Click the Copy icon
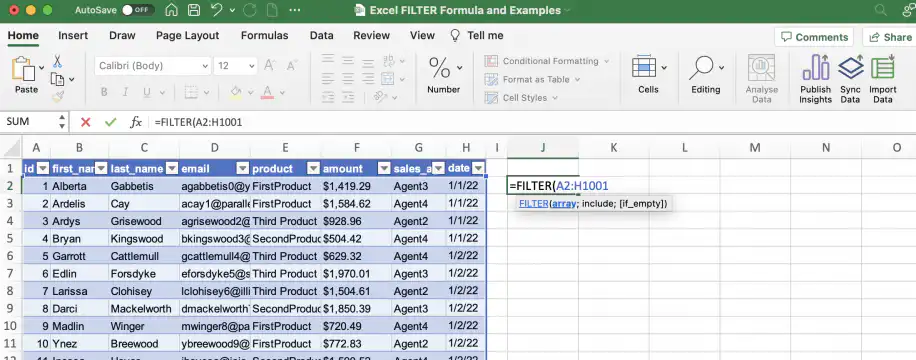Image resolution: width=916 pixels, height=360 pixels. [x=57, y=79]
